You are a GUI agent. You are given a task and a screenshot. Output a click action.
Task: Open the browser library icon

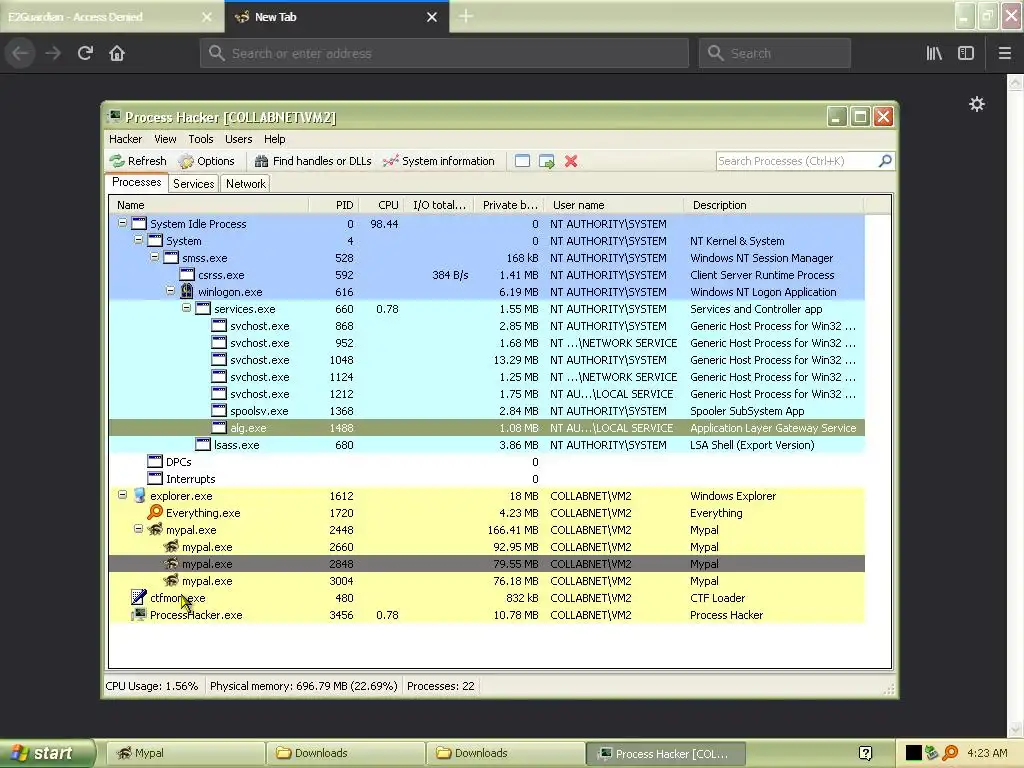tap(934, 53)
